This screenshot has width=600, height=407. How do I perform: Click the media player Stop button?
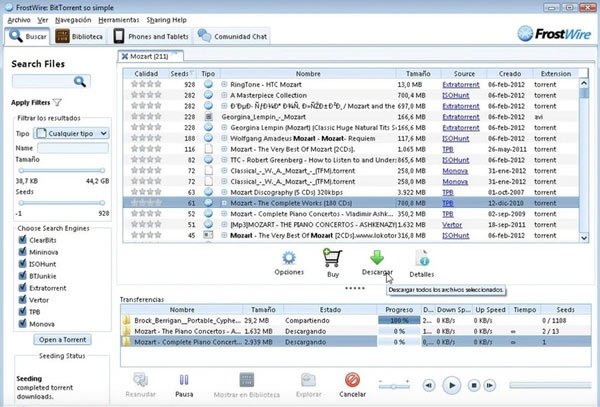(474, 385)
